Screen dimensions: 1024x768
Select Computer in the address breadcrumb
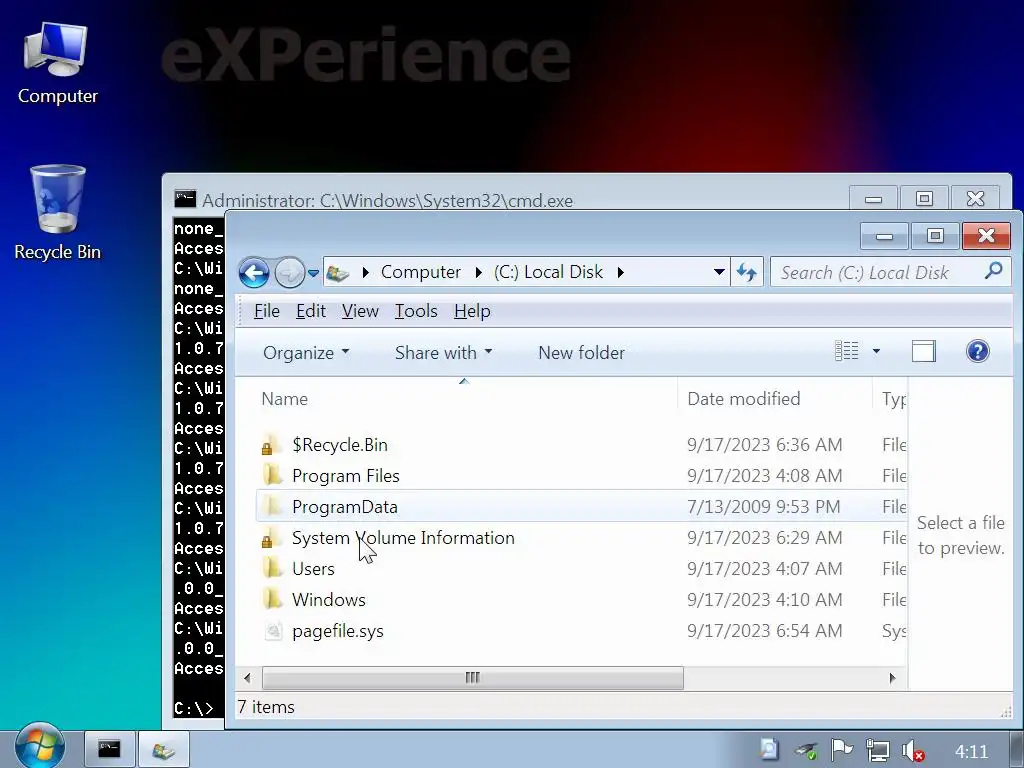[x=421, y=272]
